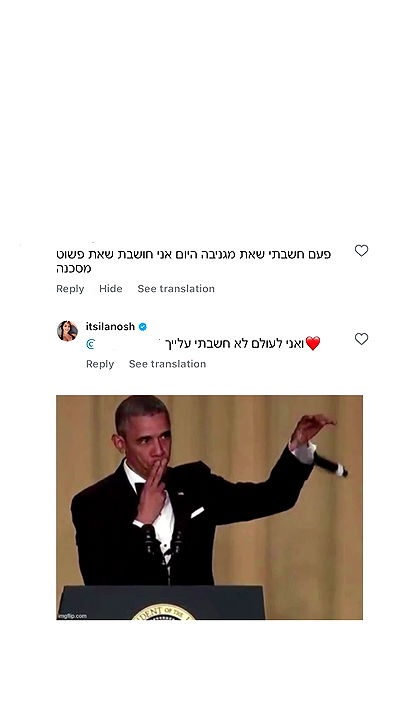Click the imgflip.com watermark on the meme
Viewport: 400px width, 710px height.
(72, 616)
